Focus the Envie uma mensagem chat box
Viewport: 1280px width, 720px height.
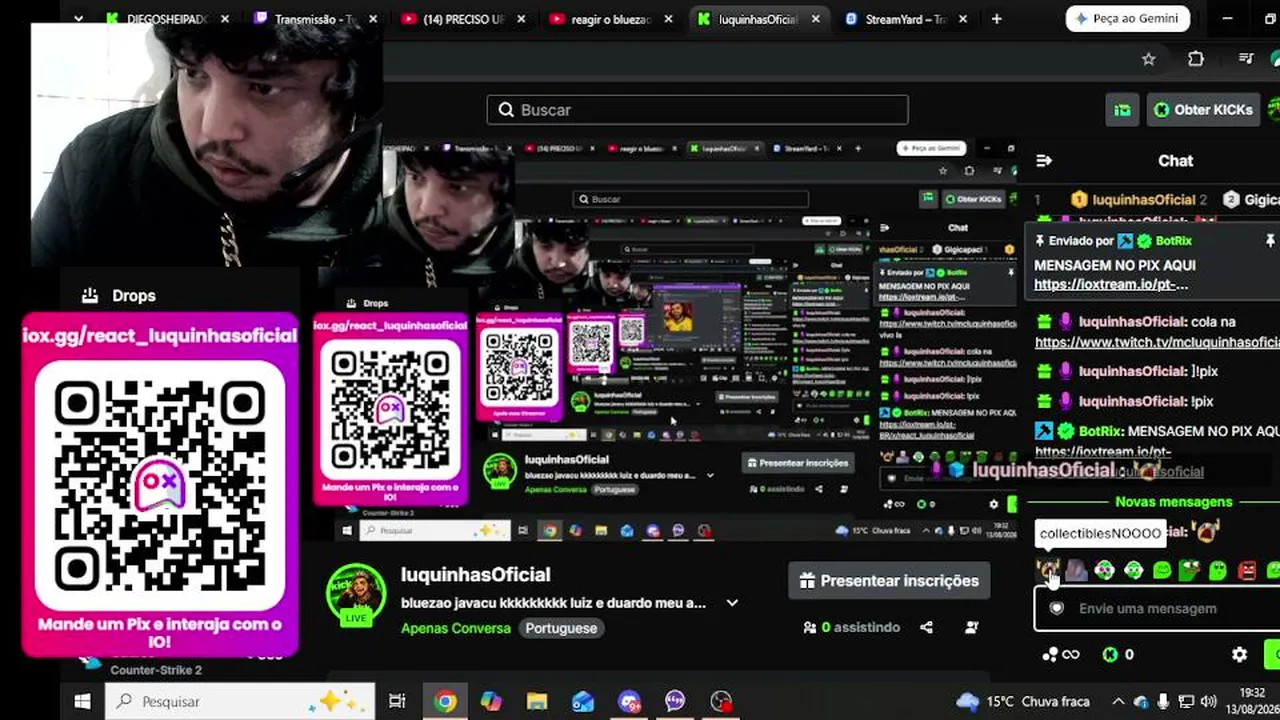(1157, 609)
